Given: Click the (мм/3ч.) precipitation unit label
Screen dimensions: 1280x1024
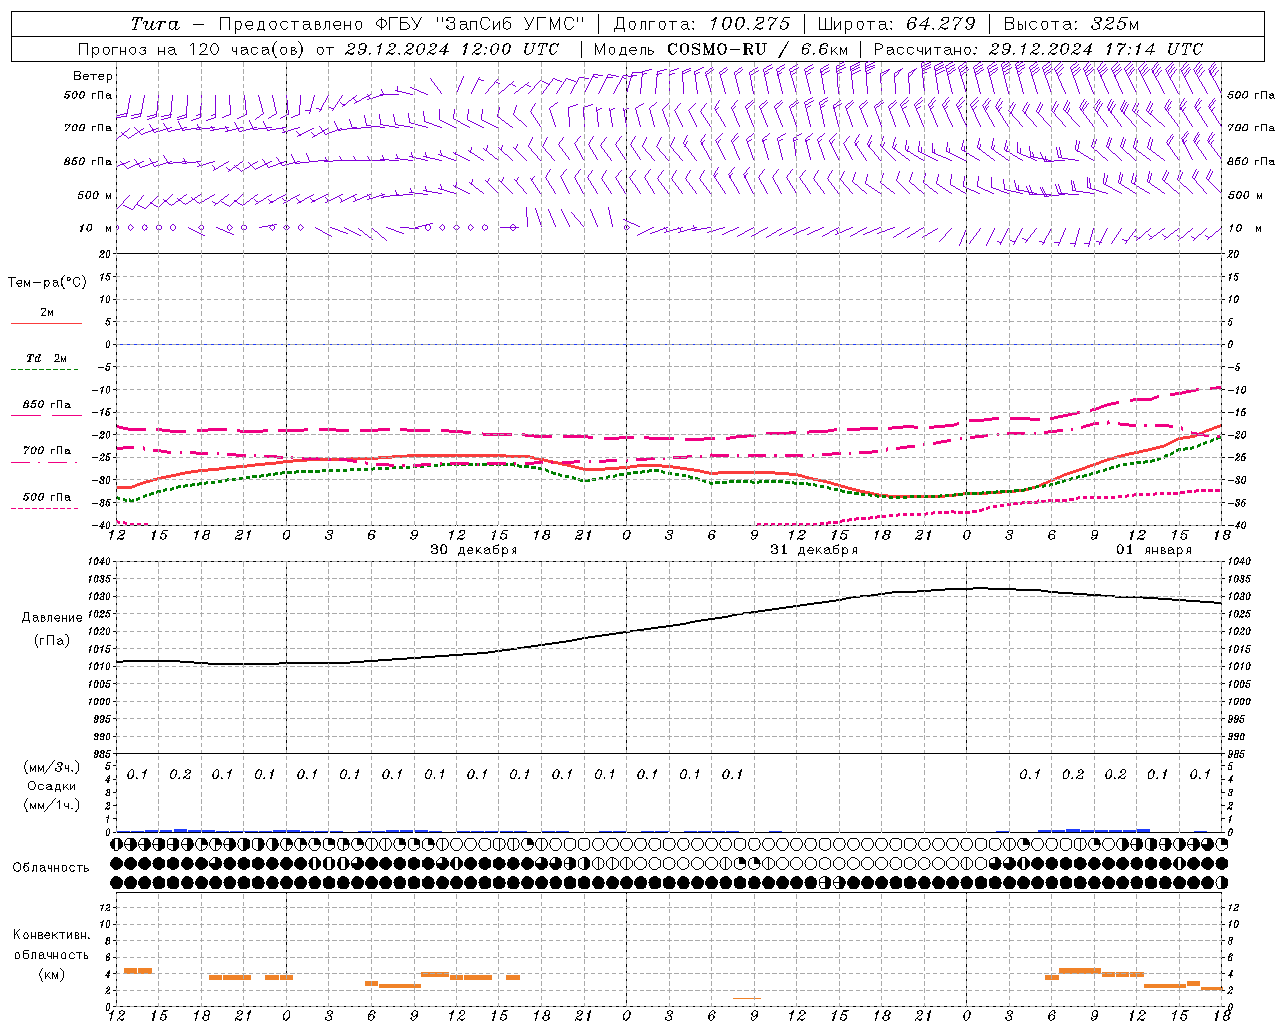Looking at the screenshot, I should click(52, 767).
